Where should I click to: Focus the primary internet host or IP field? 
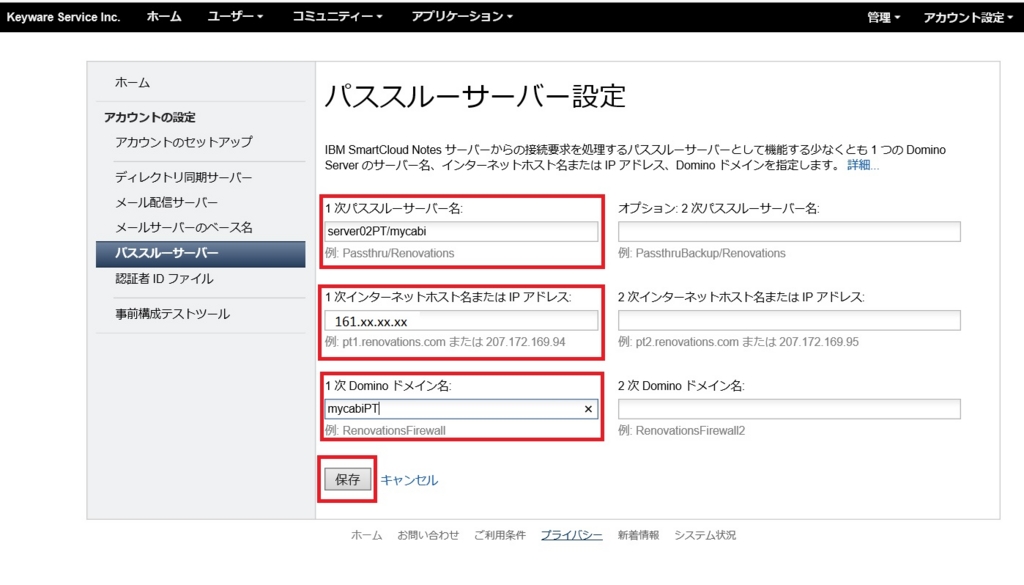point(461,321)
